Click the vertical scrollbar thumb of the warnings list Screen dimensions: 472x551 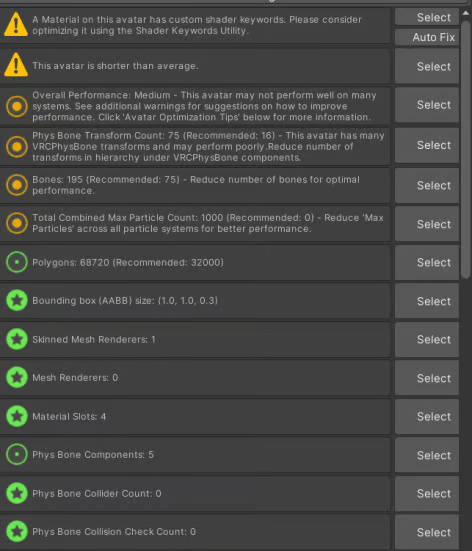(x=466, y=149)
